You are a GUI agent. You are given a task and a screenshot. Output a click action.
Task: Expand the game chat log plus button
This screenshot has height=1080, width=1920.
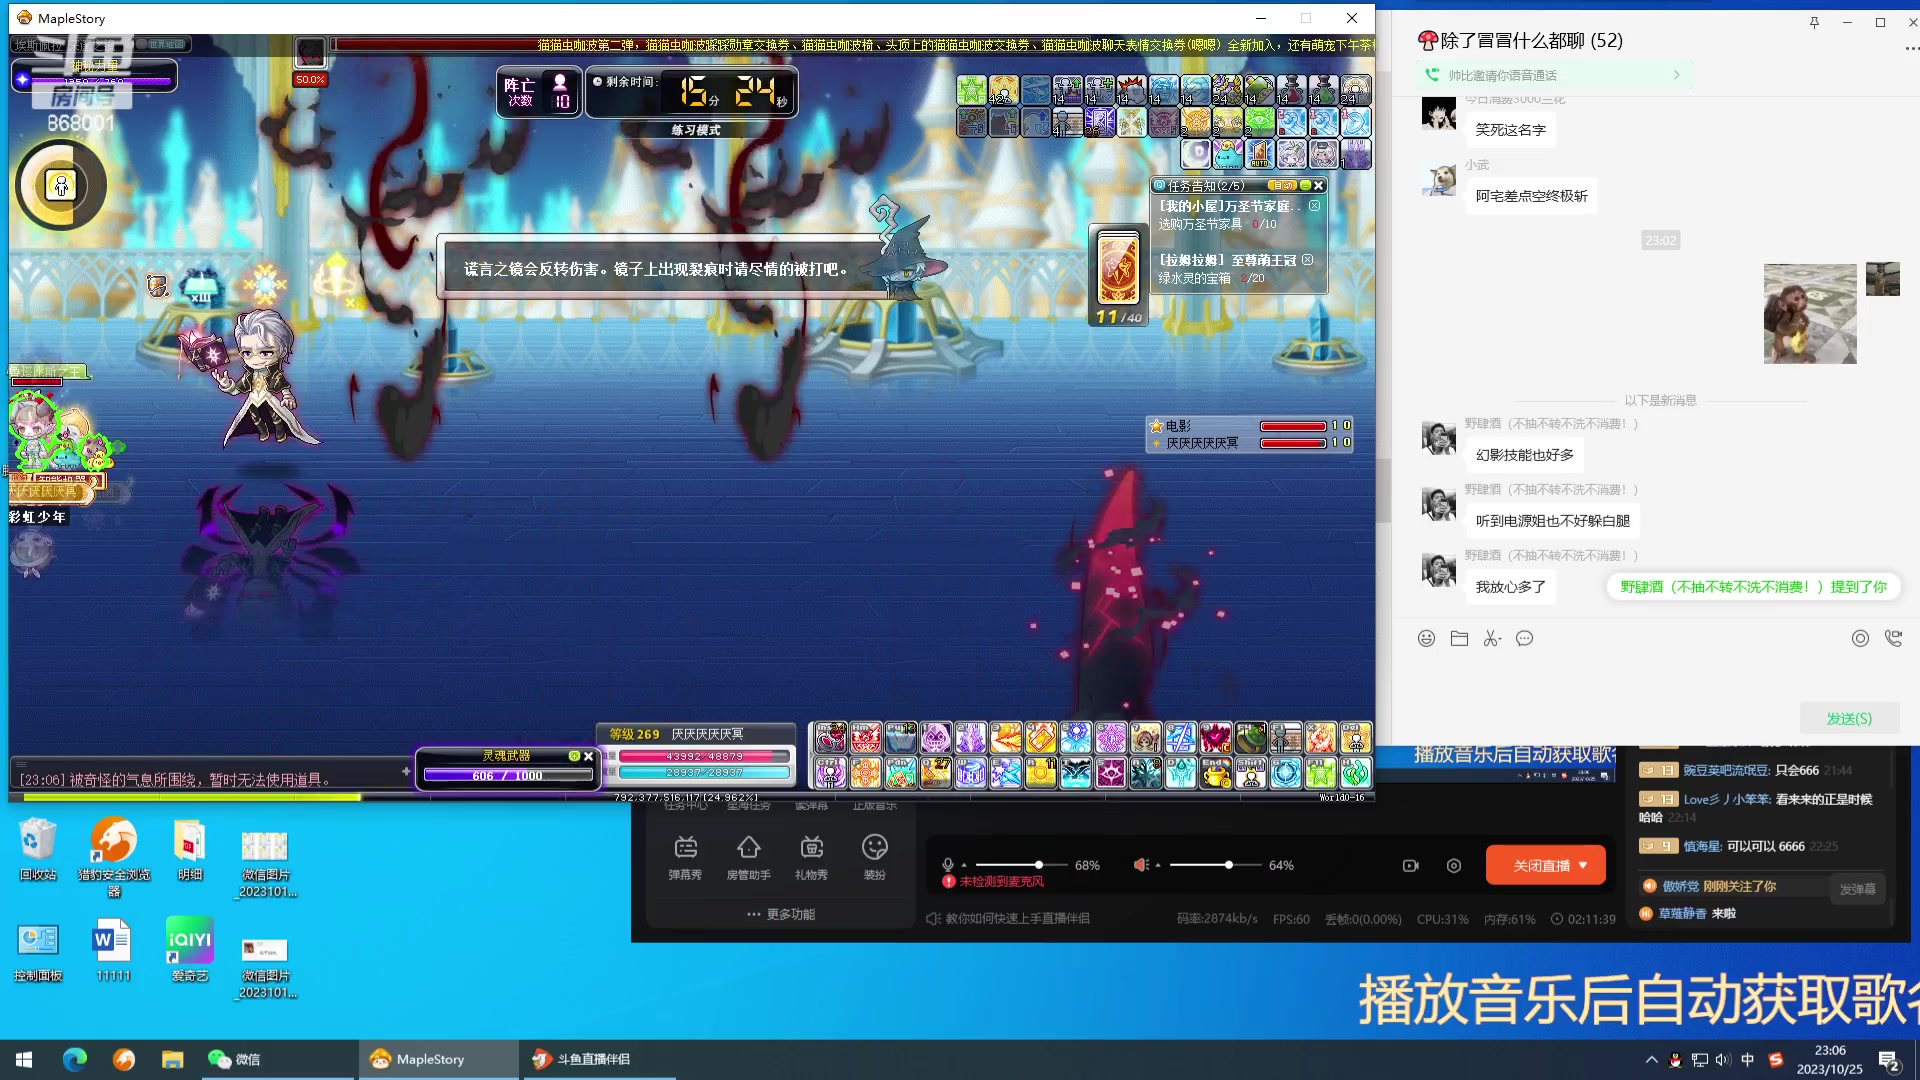[405, 771]
